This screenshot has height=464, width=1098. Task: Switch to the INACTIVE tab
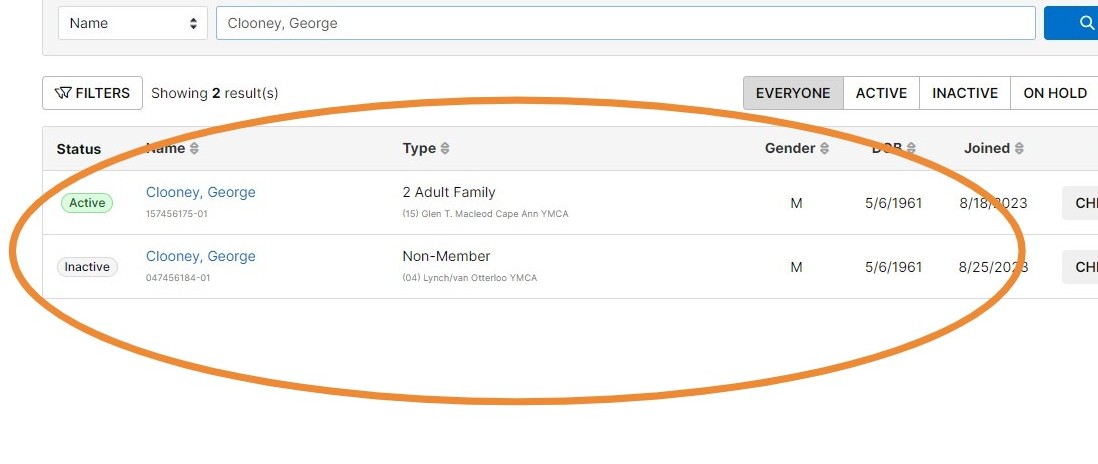[x=965, y=93]
